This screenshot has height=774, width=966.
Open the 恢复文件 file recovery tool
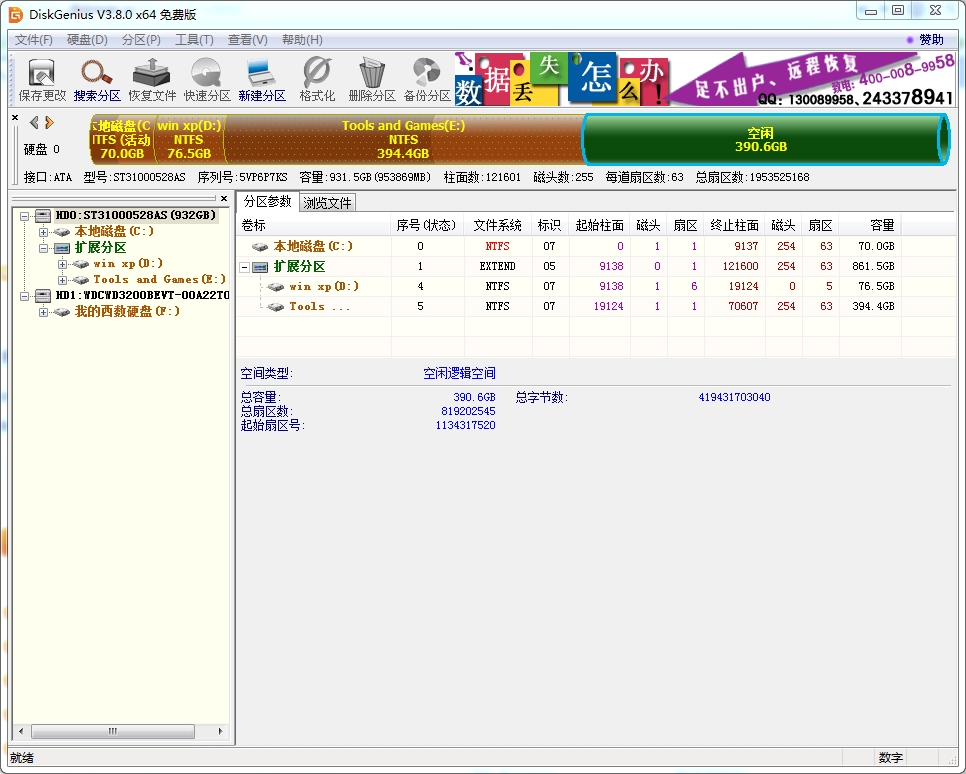pos(152,79)
